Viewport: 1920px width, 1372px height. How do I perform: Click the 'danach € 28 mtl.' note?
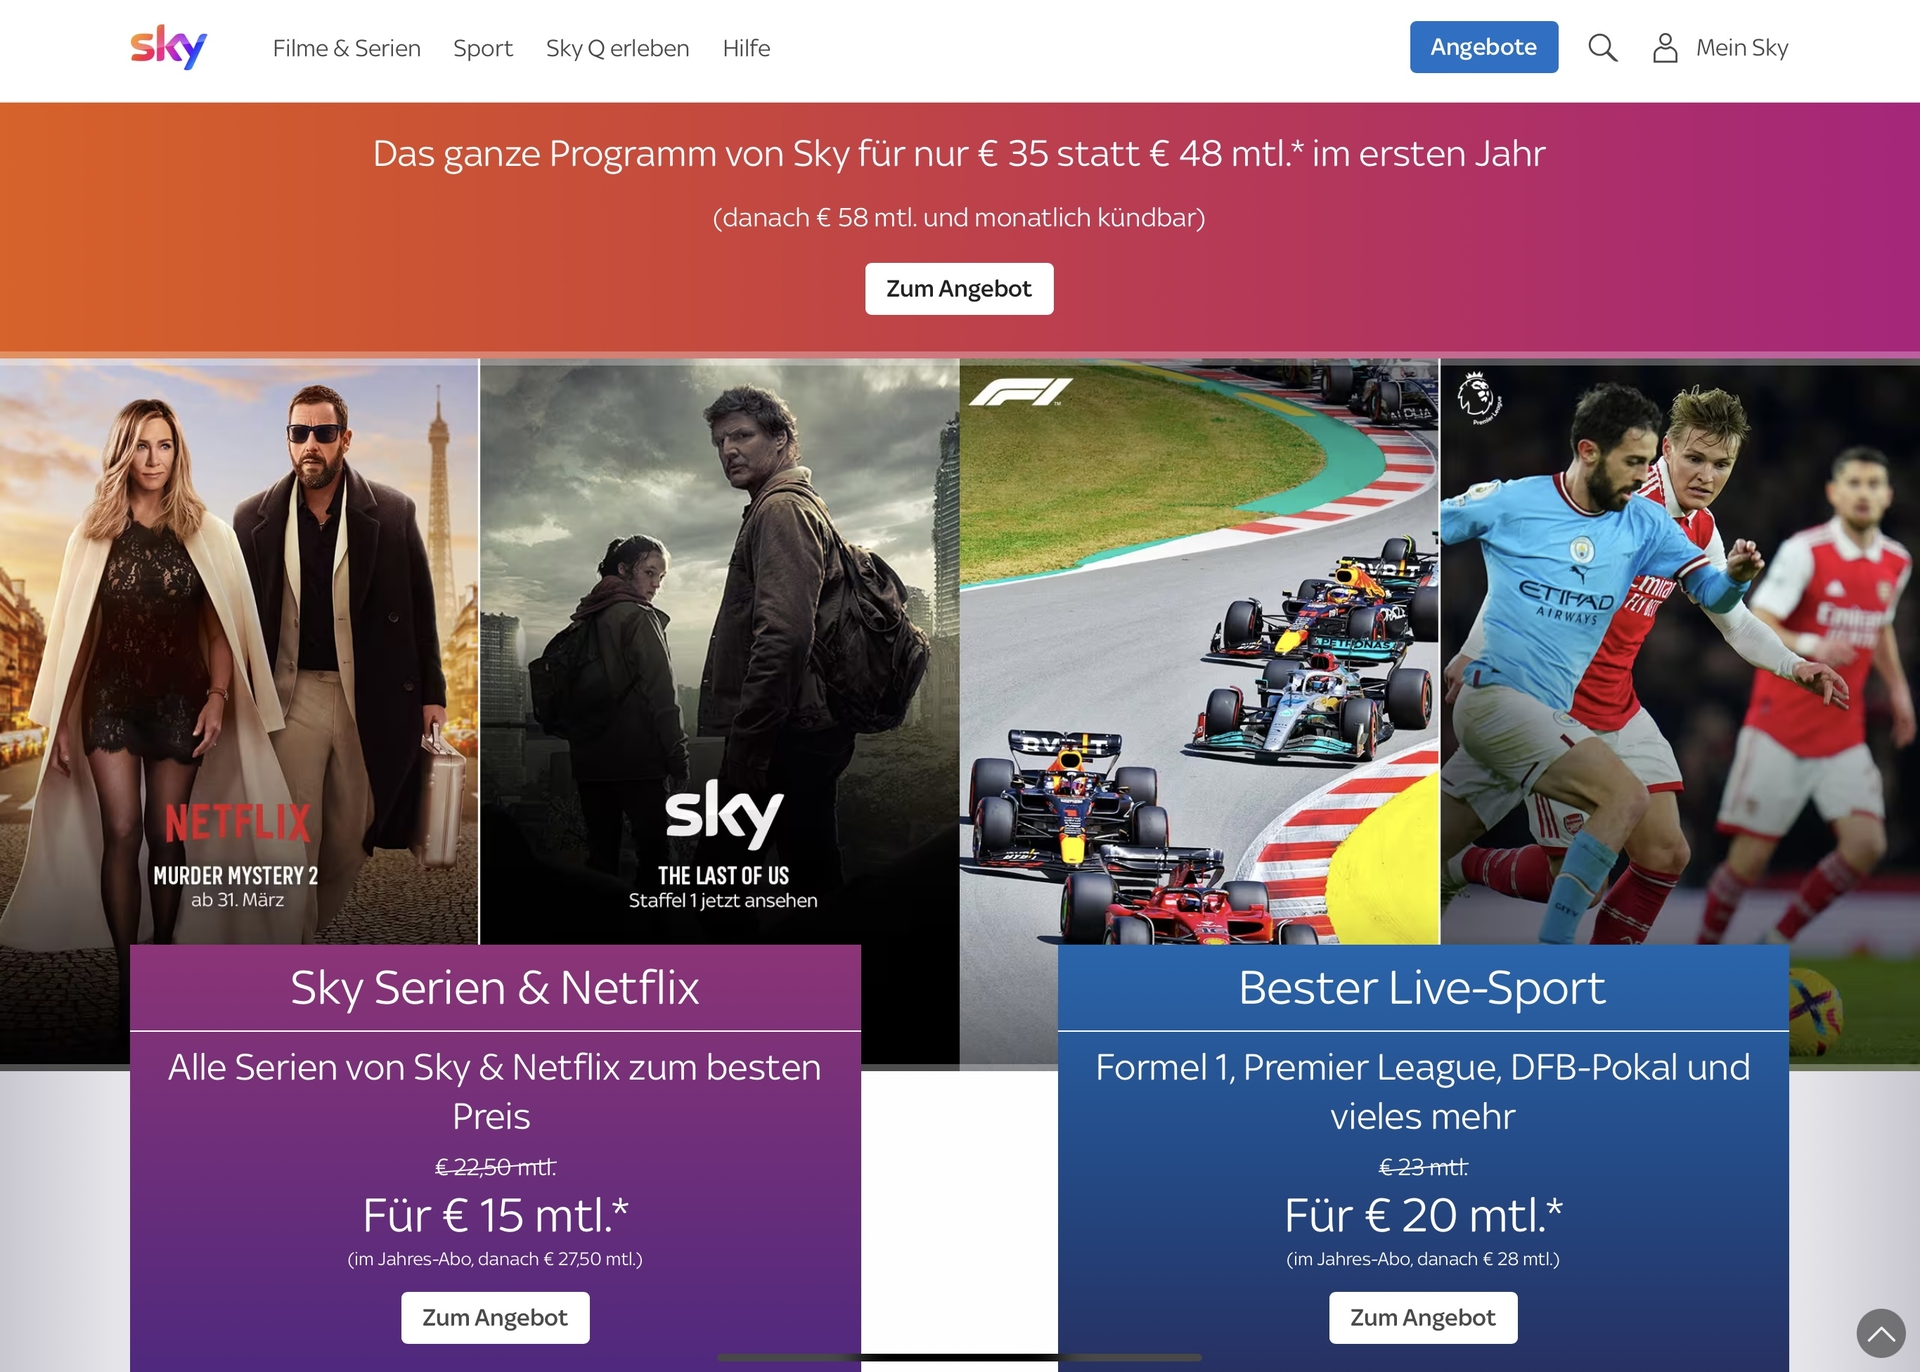(1423, 1259)
